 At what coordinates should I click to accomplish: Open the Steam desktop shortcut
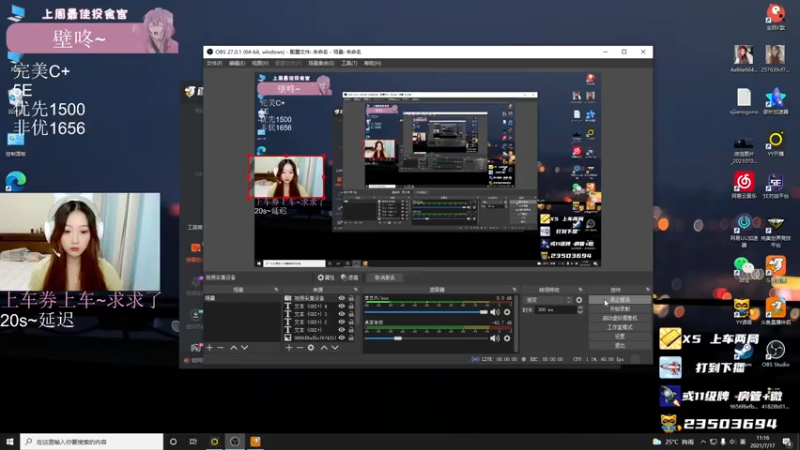pos(744,353)
